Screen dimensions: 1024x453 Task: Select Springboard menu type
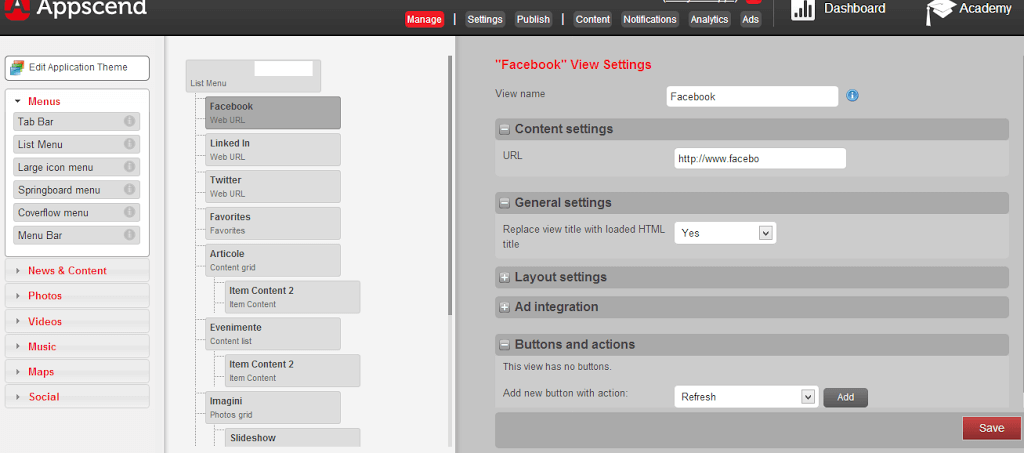tap(76, 190)
